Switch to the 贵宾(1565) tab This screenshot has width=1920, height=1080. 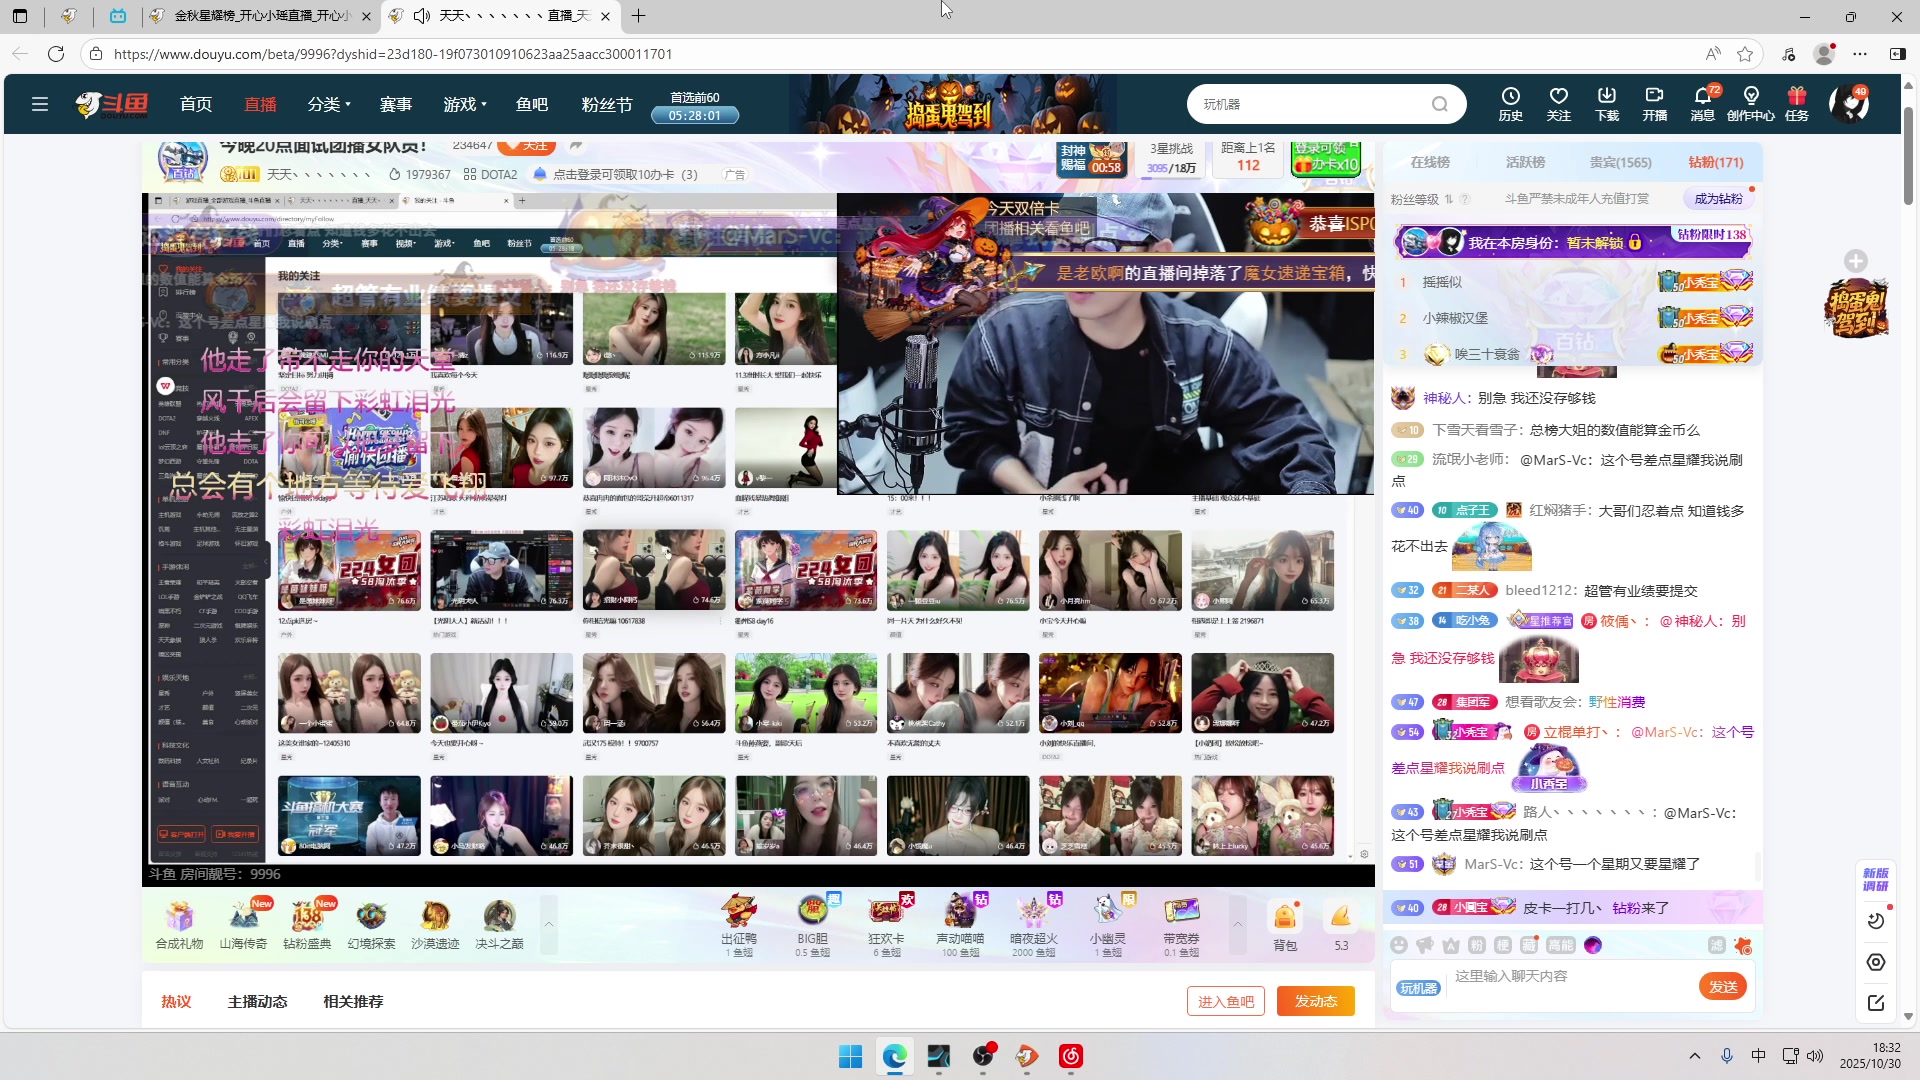tap(1620, 162)
